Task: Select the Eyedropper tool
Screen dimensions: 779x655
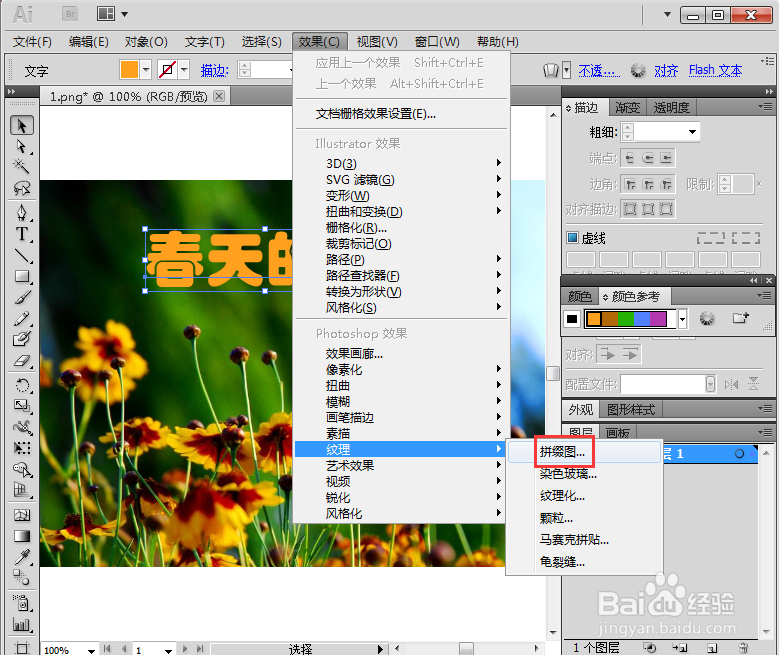Action: pos(21,557)
